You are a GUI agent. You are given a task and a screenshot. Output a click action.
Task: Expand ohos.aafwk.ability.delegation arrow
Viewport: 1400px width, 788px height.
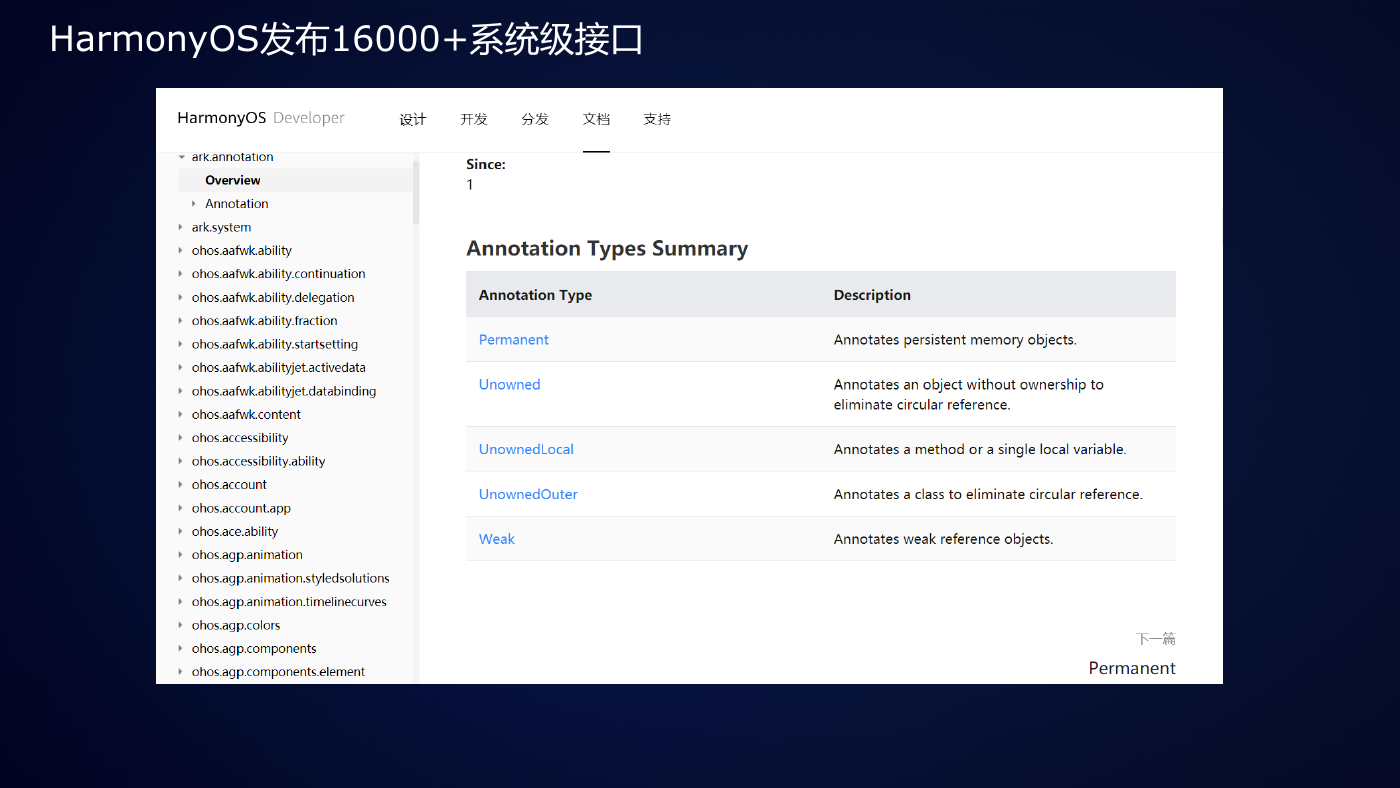pos(181,298)
